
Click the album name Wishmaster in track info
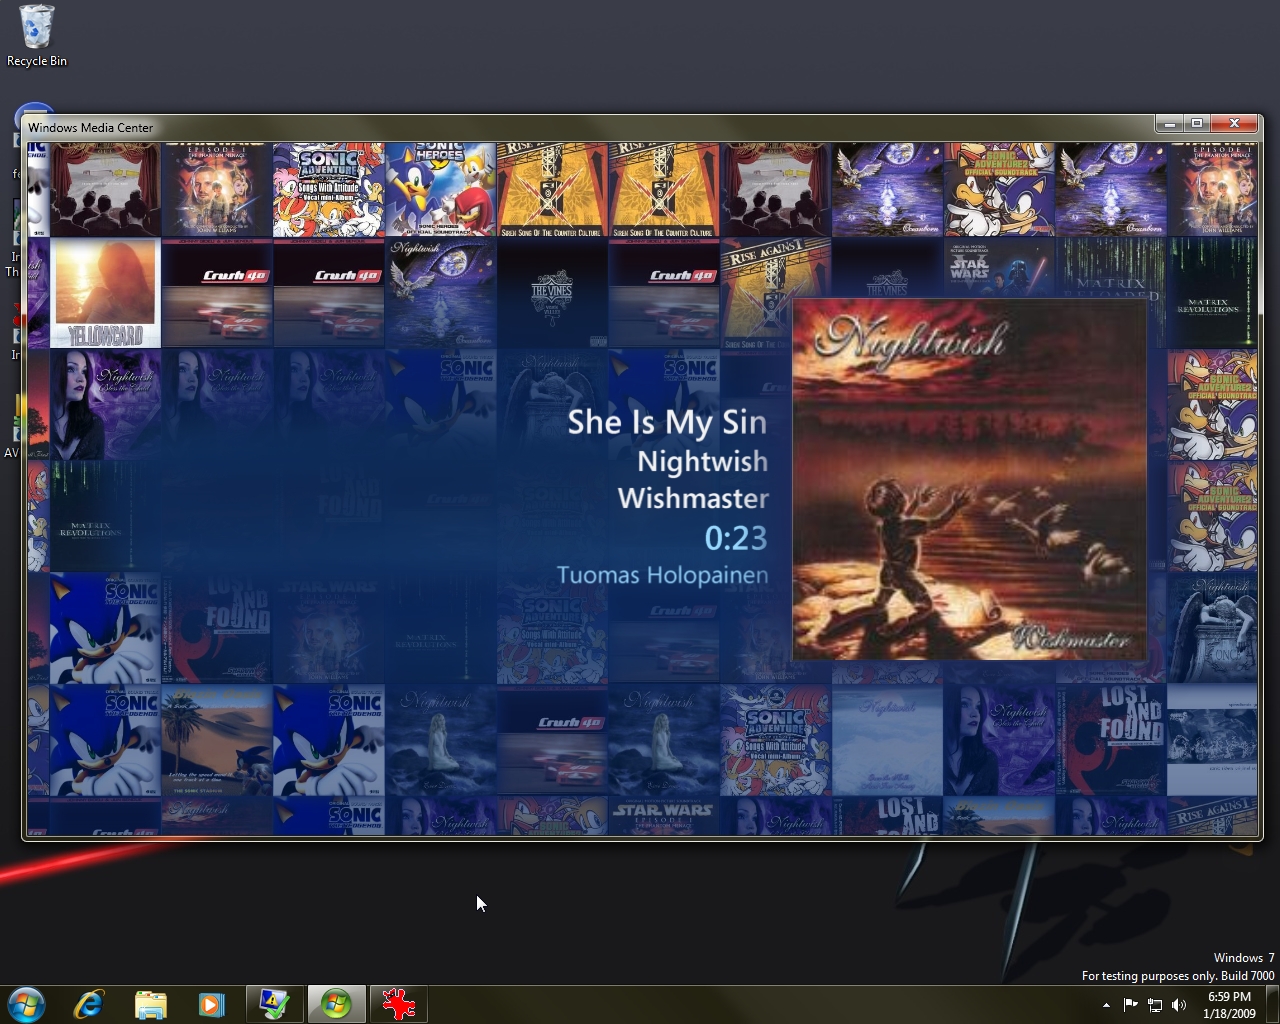click(693, 498)
